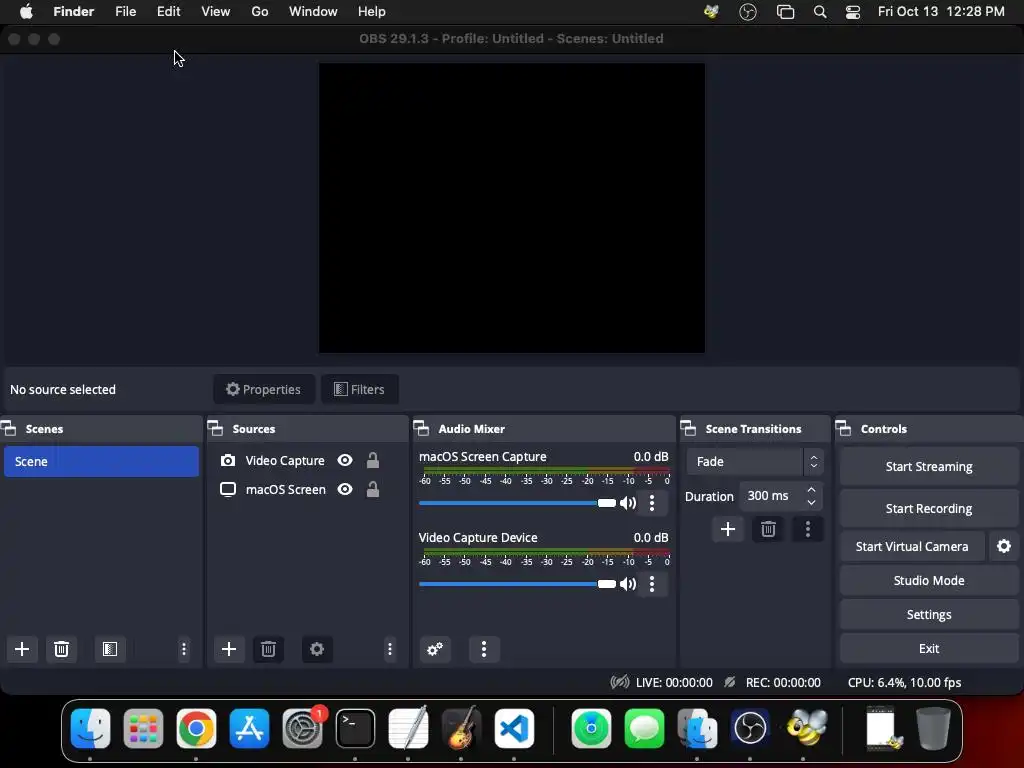Decrease transition duration with down arrow
Viewport: 1024px width, 768px height.
811,502
